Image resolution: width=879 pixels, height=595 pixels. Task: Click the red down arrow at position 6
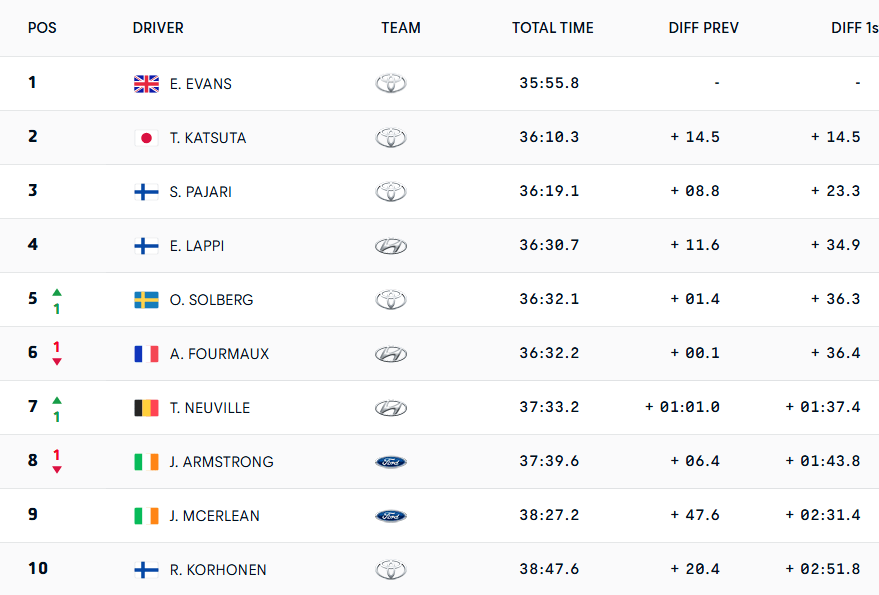(57, 361)
